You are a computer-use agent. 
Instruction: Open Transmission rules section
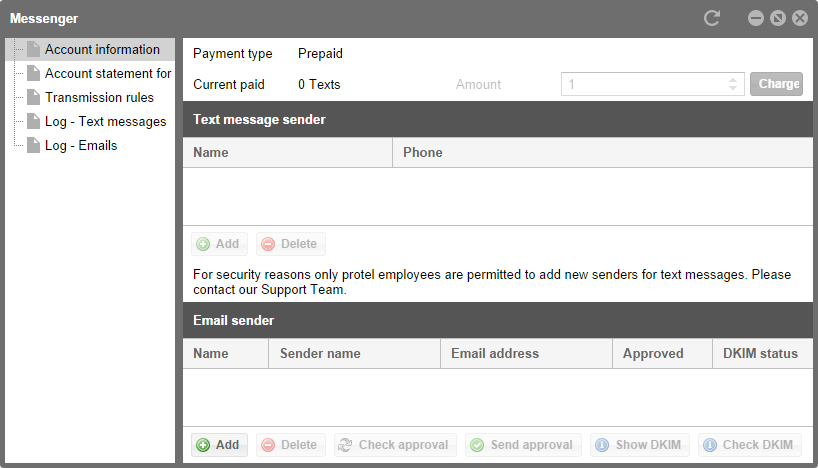click(x=99, y=98)
